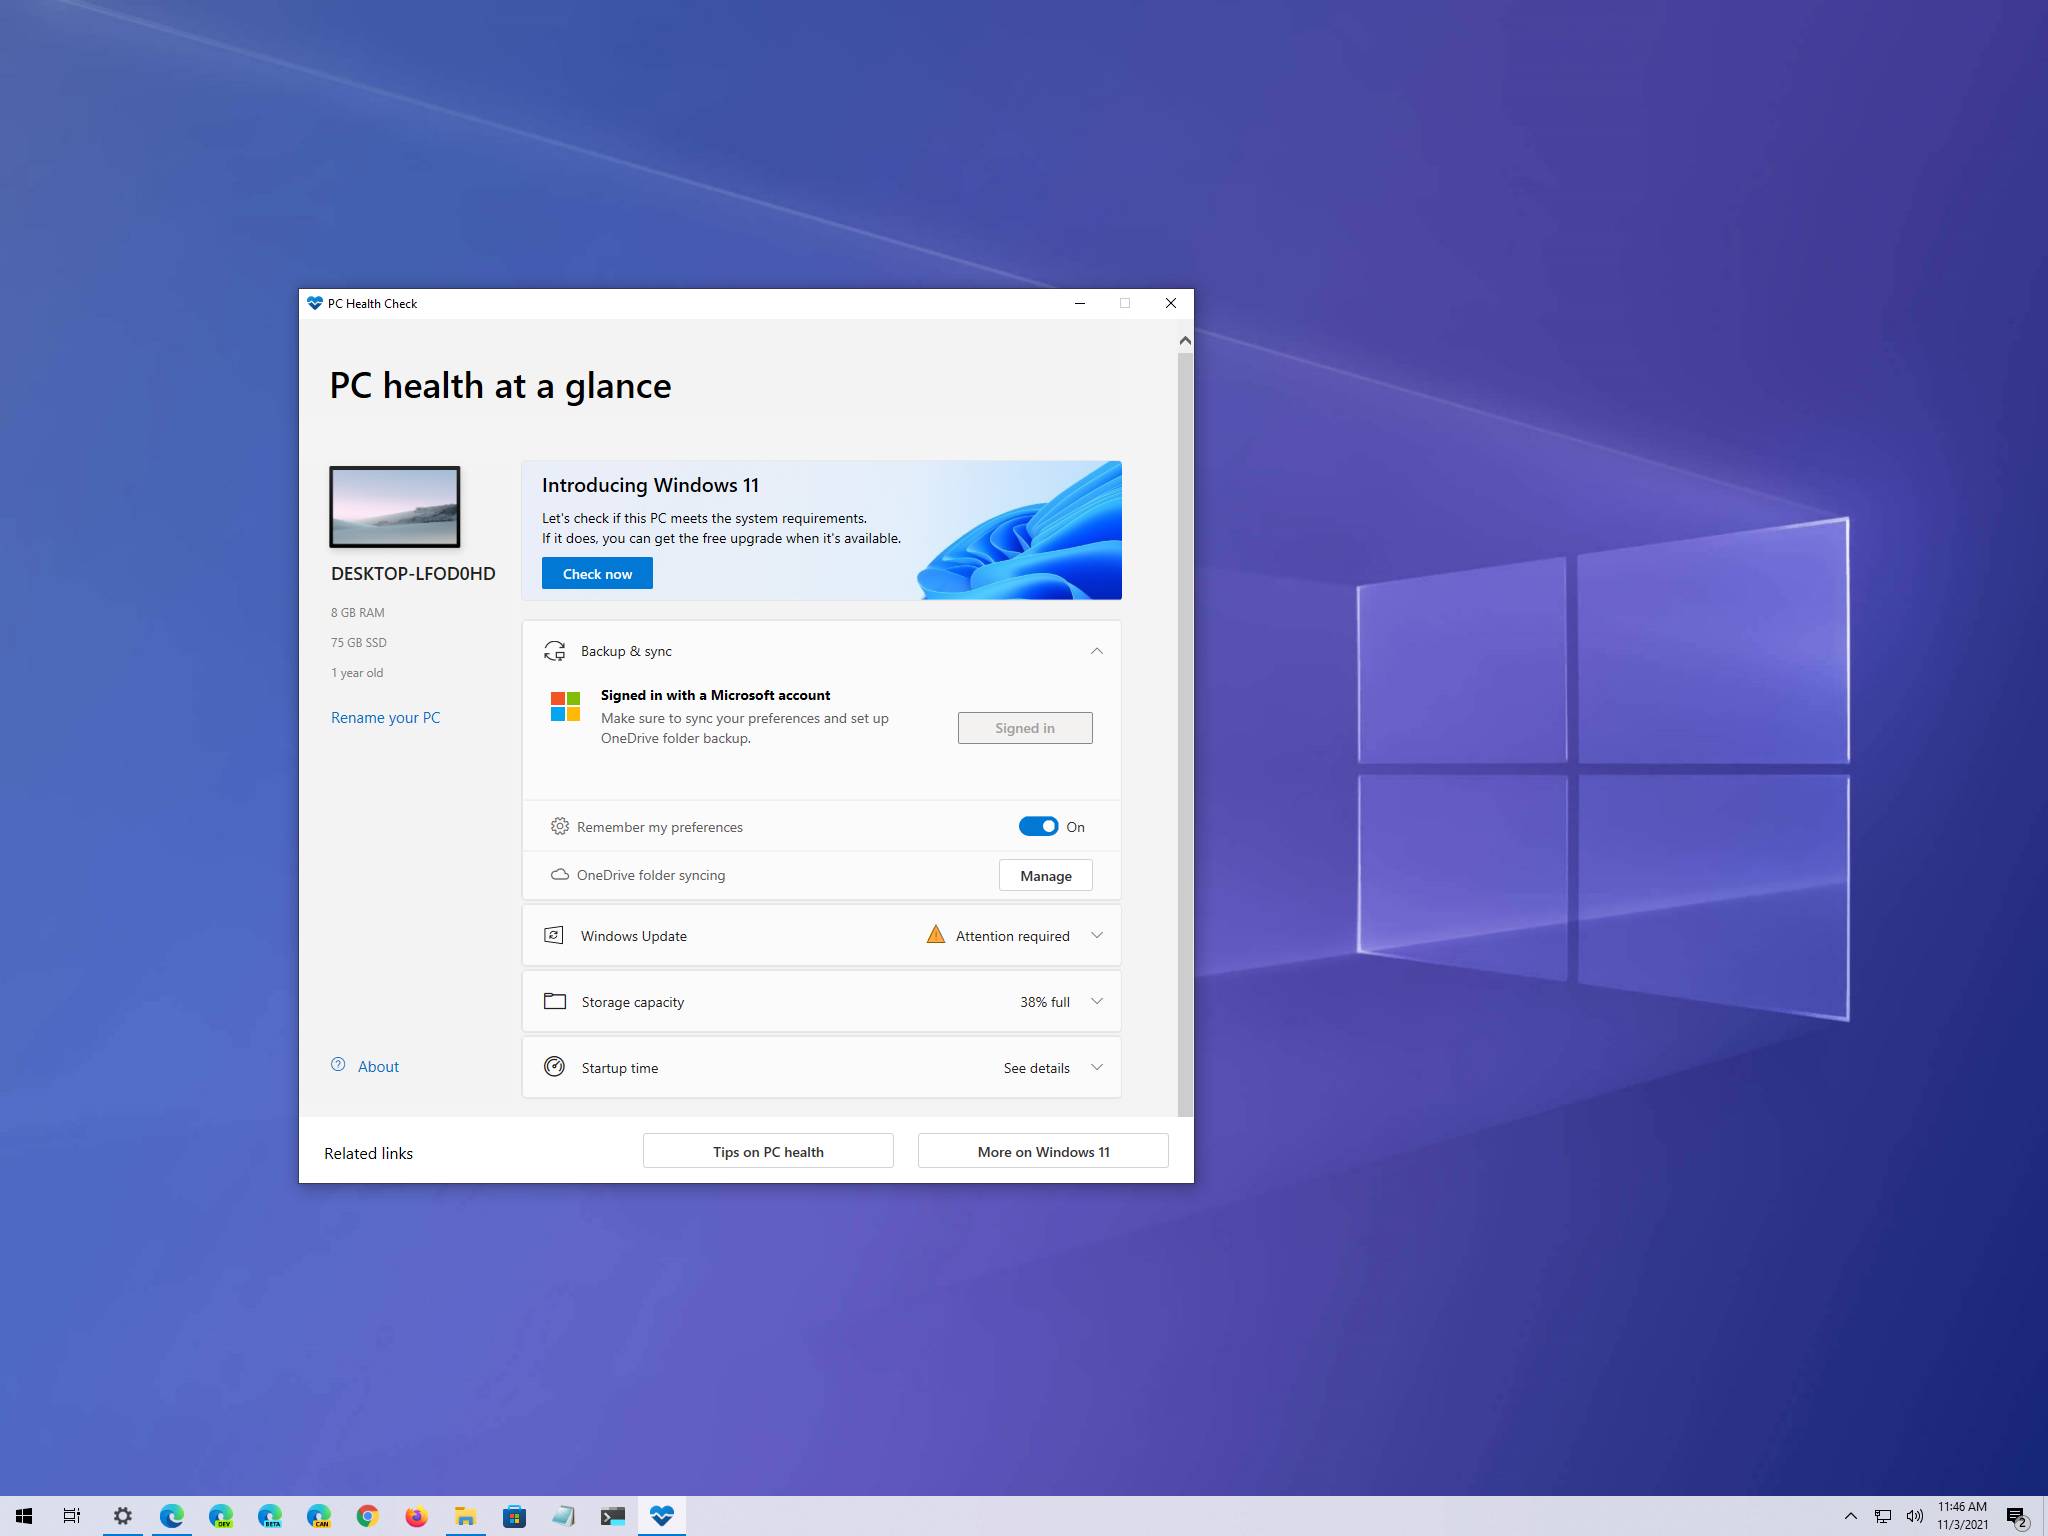Click More on Windows 11 button
Screen dimensions: 2048x1536
[1042, 1150]
